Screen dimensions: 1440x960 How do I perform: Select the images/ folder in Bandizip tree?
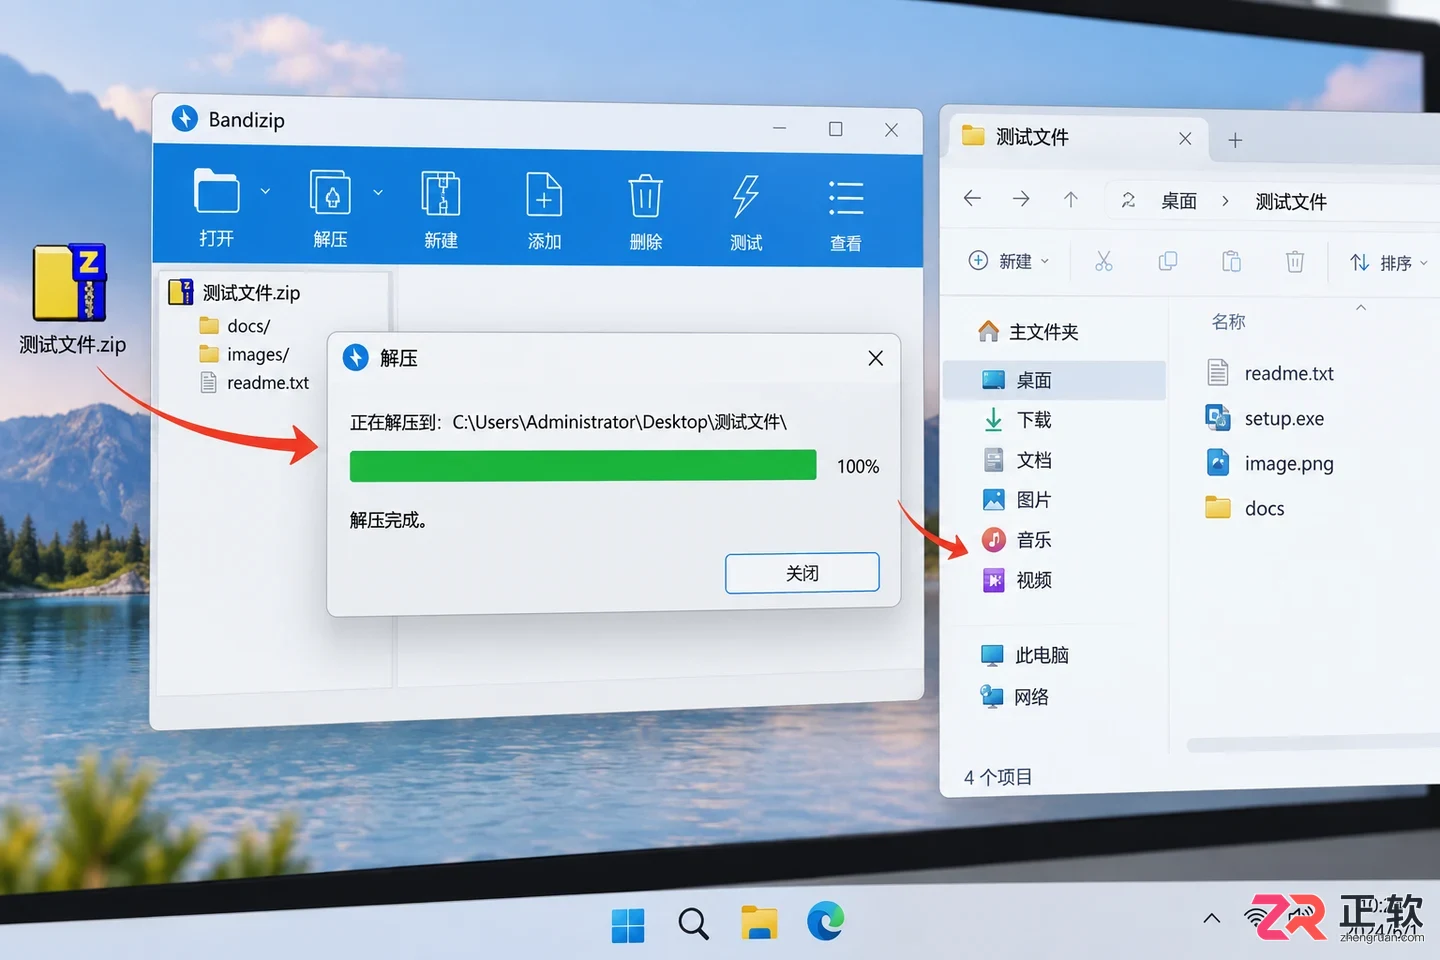244,354
